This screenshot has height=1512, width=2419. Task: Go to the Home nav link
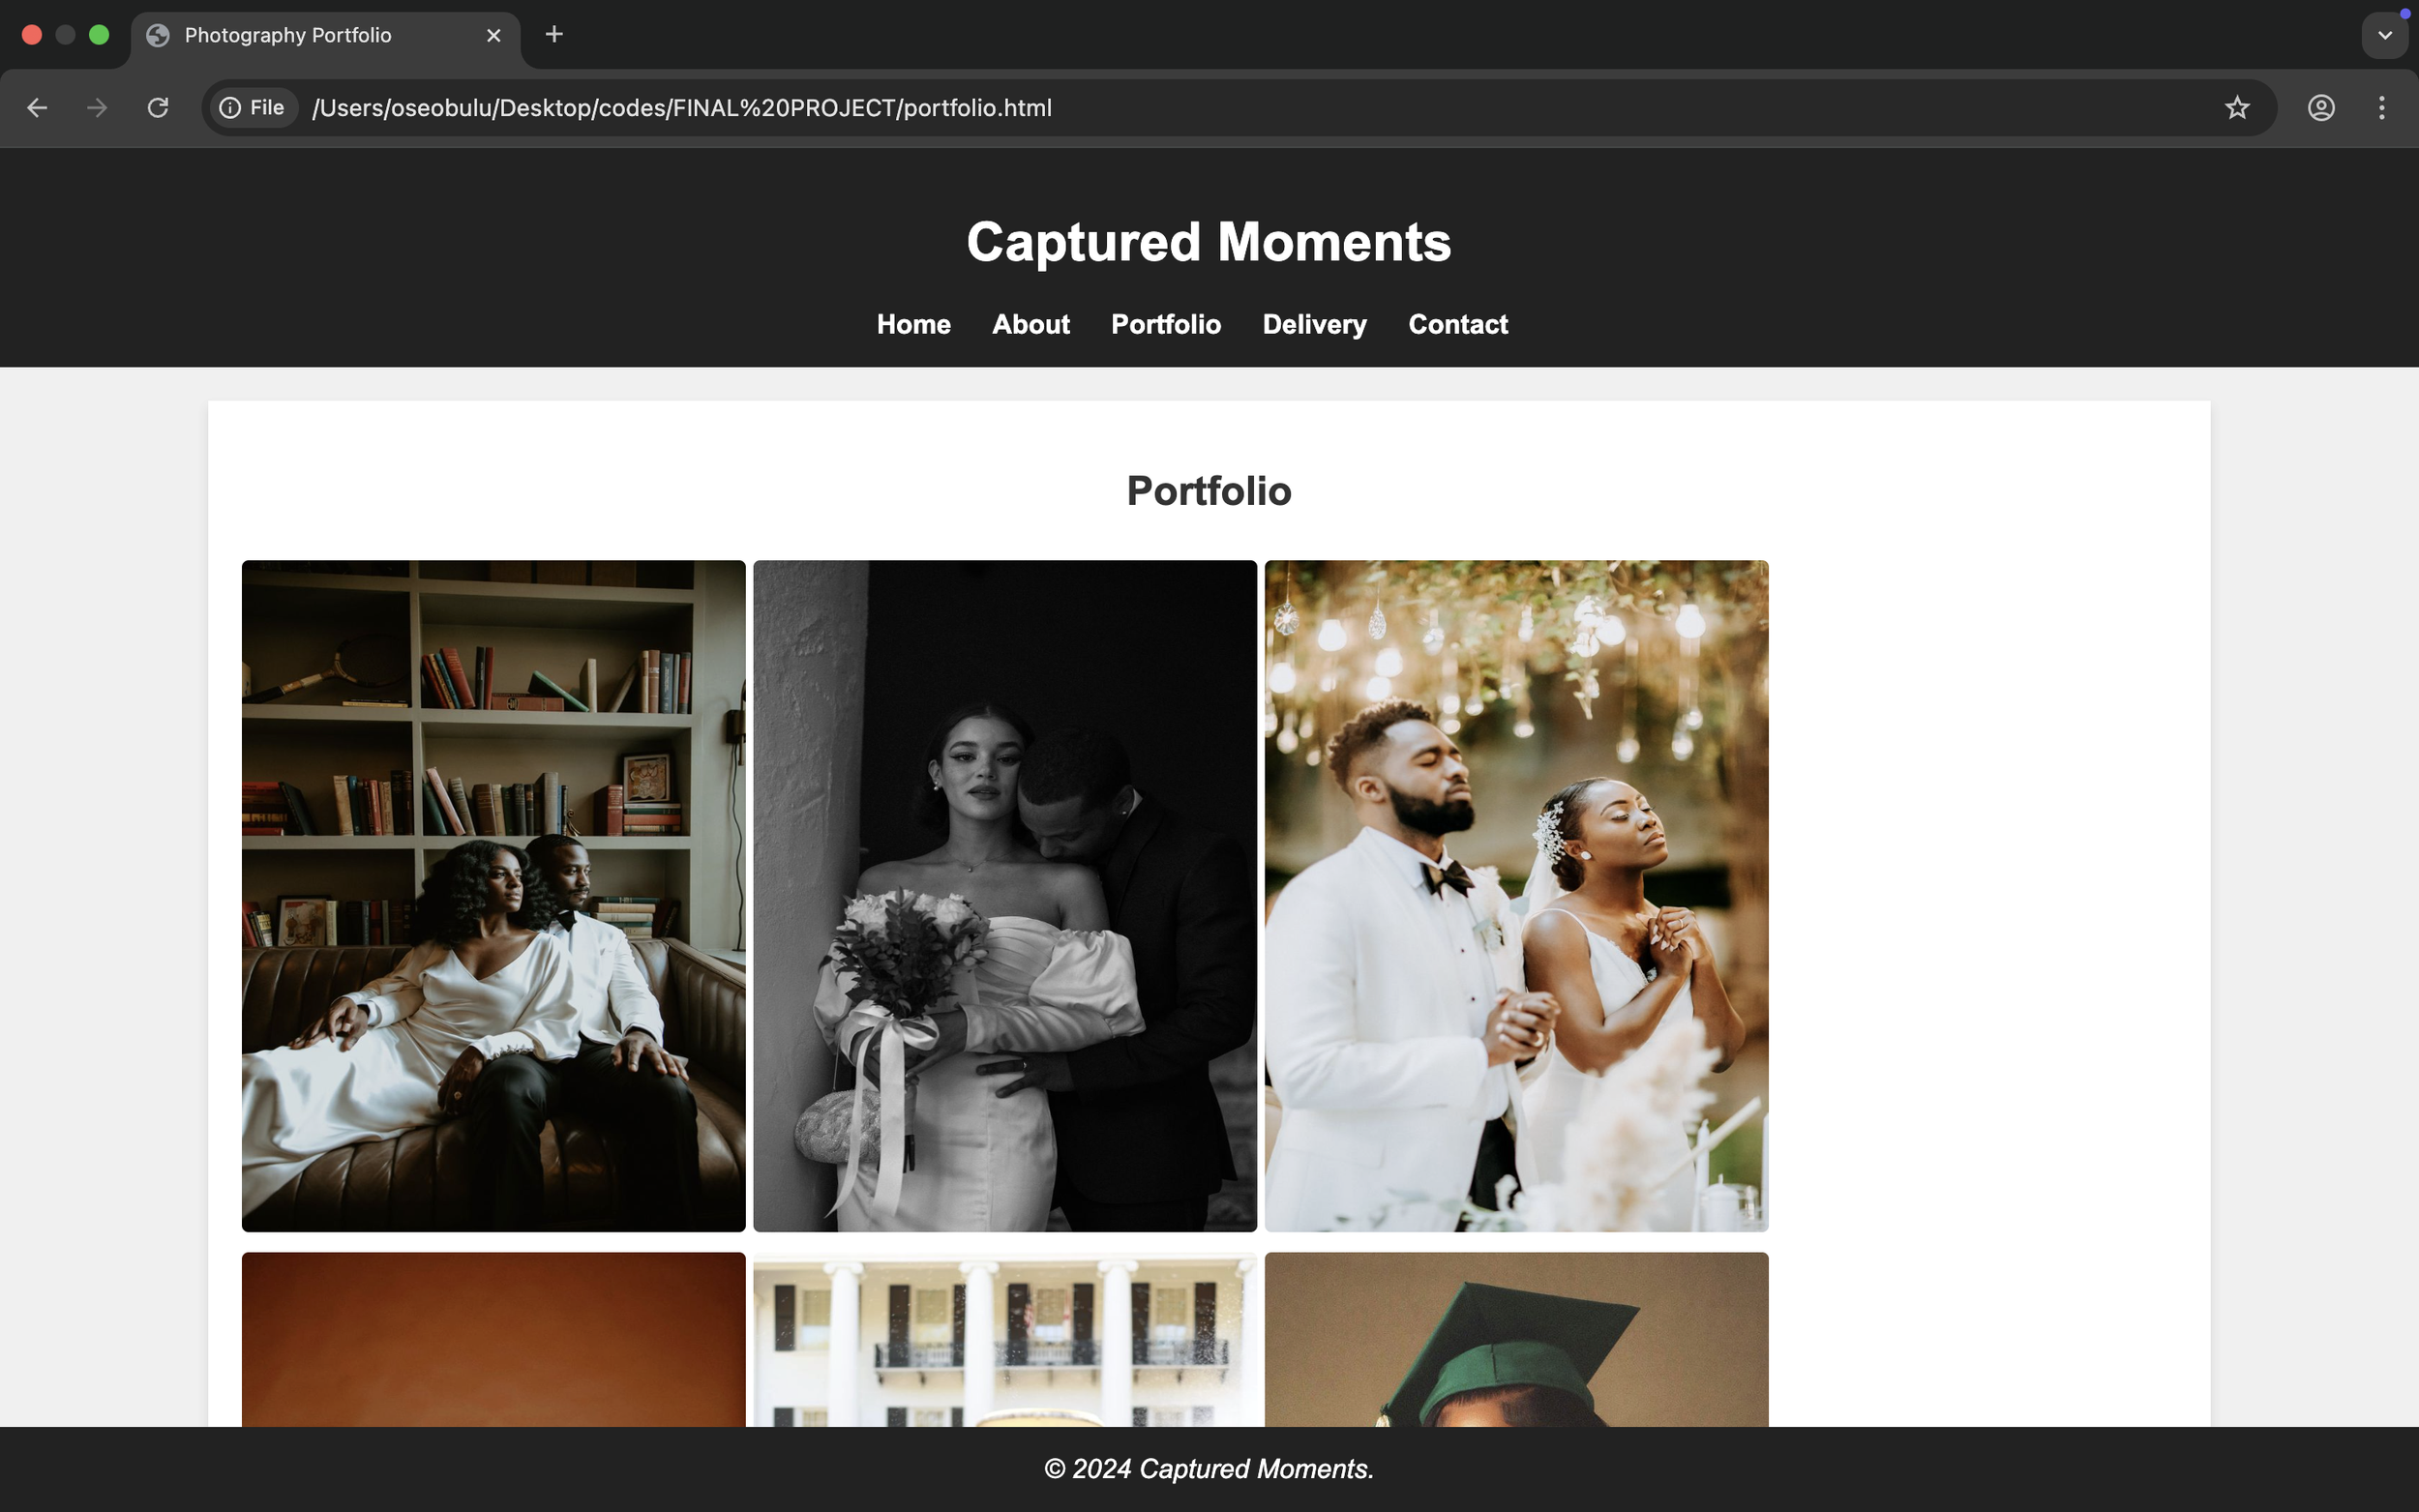click(913, 325)
